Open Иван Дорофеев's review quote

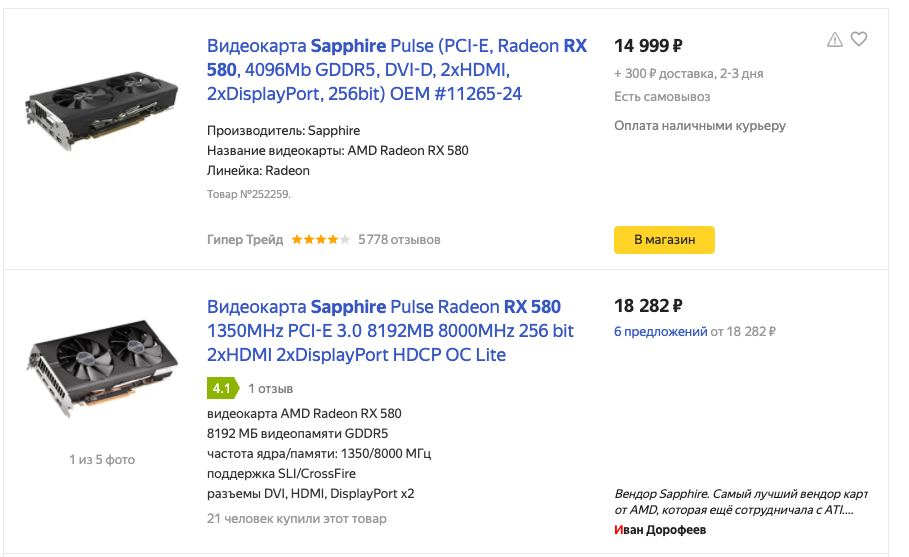(x=740, y=502)
